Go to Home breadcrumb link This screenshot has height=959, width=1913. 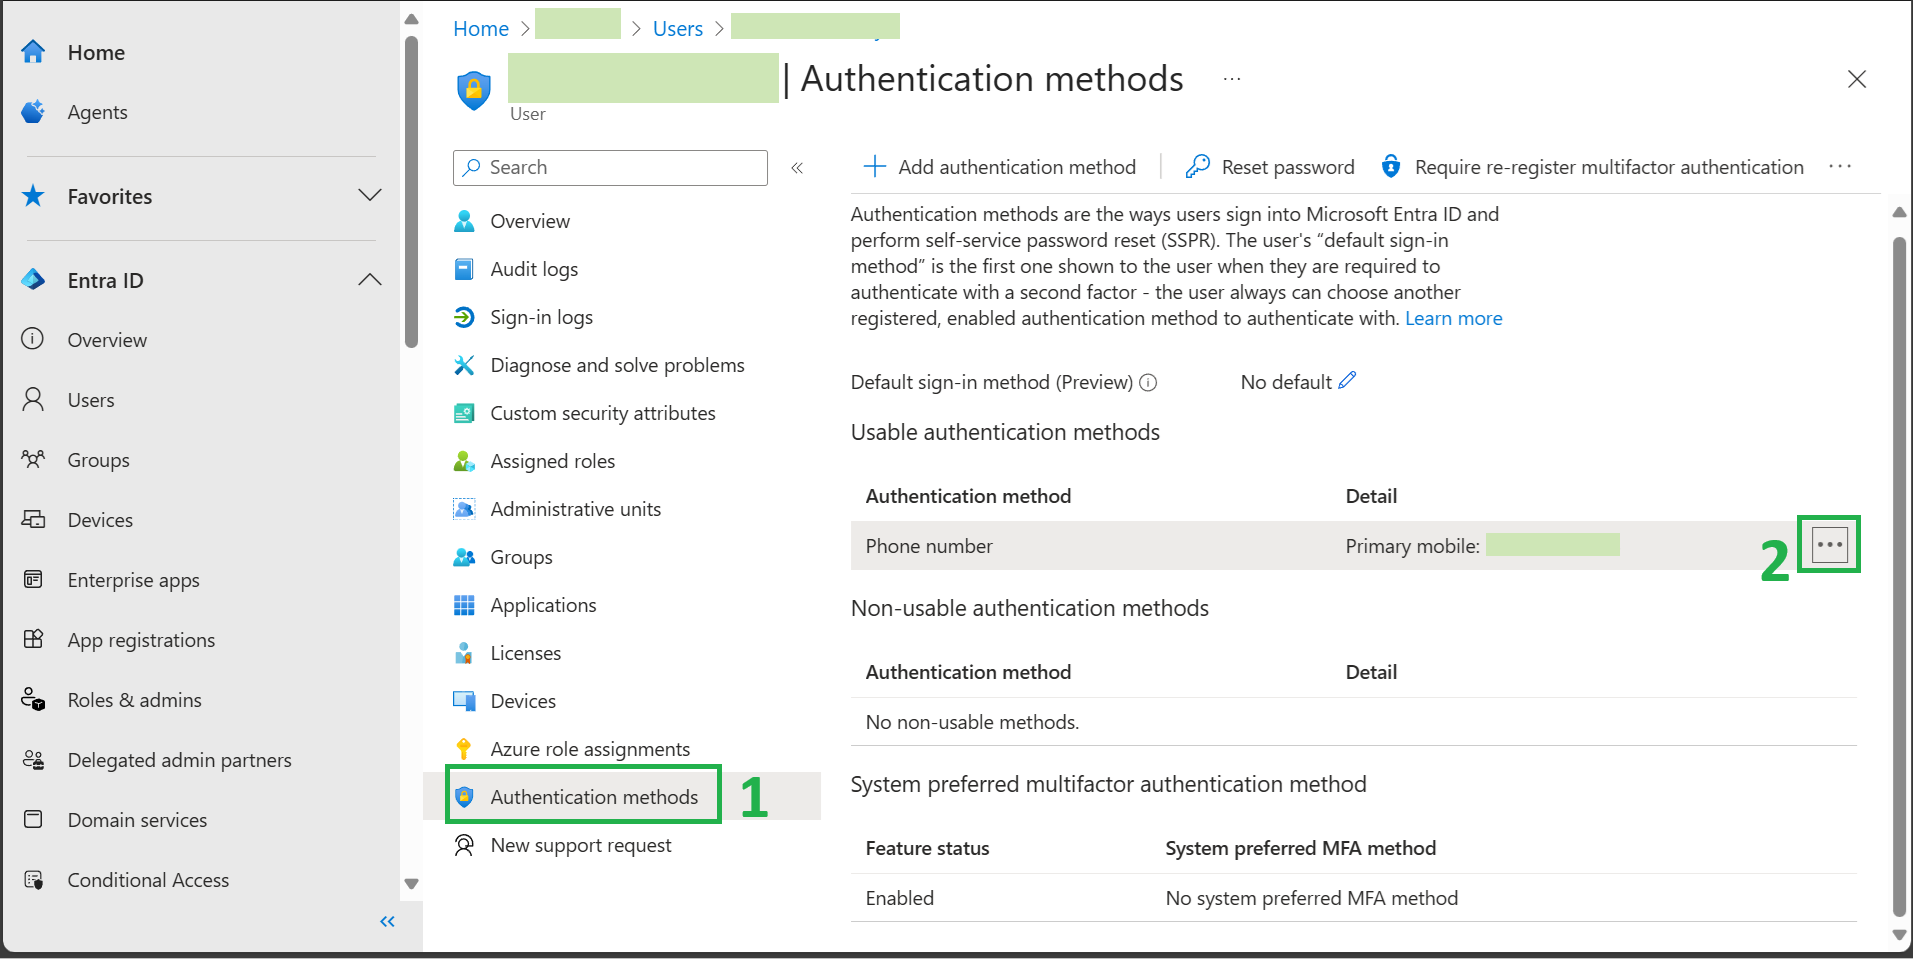pos(481,29)
